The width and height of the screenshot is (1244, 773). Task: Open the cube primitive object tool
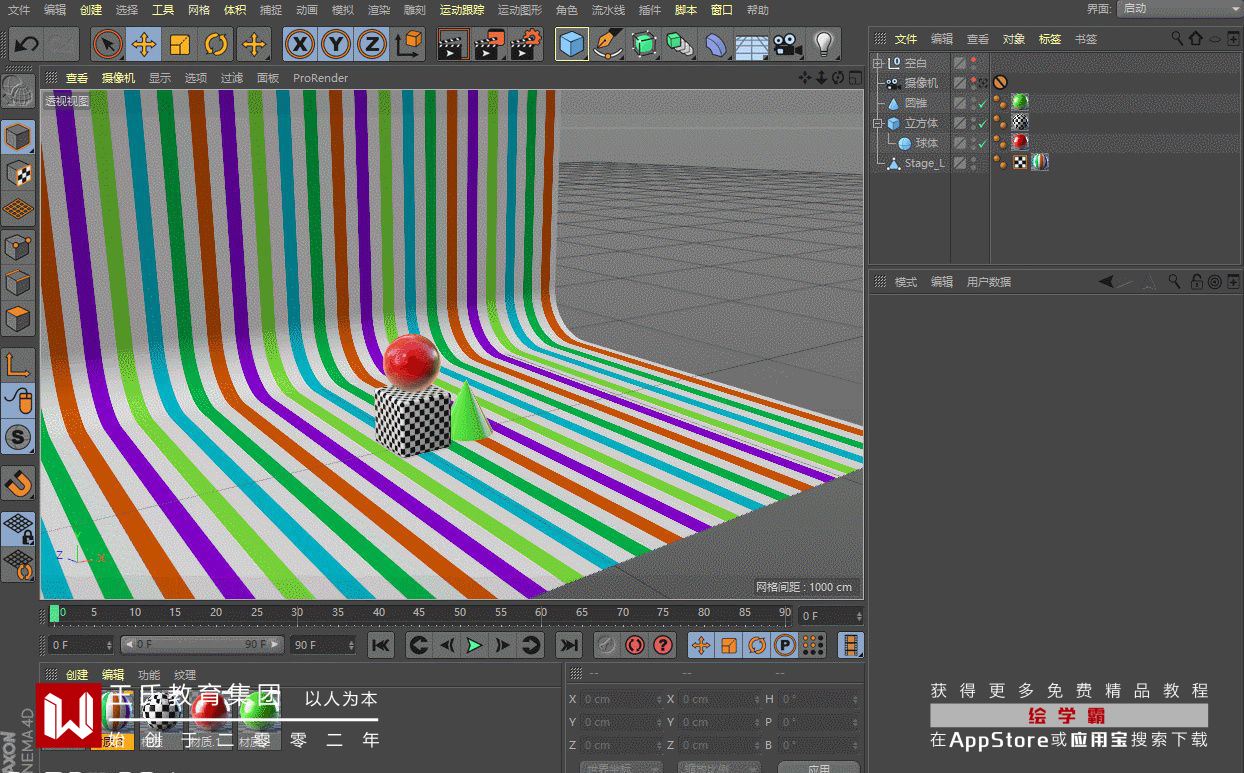571,44
